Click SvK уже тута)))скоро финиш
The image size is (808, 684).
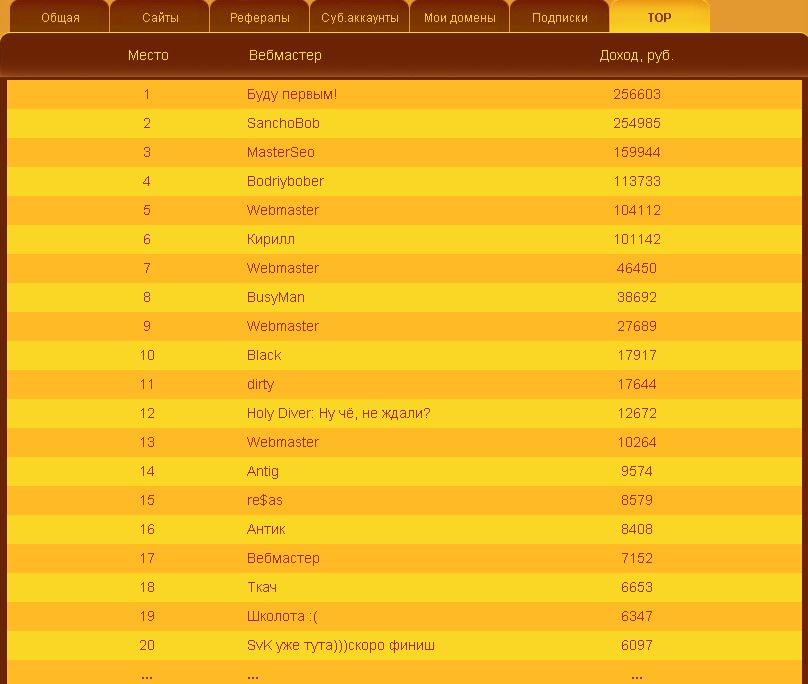point(341,645)
